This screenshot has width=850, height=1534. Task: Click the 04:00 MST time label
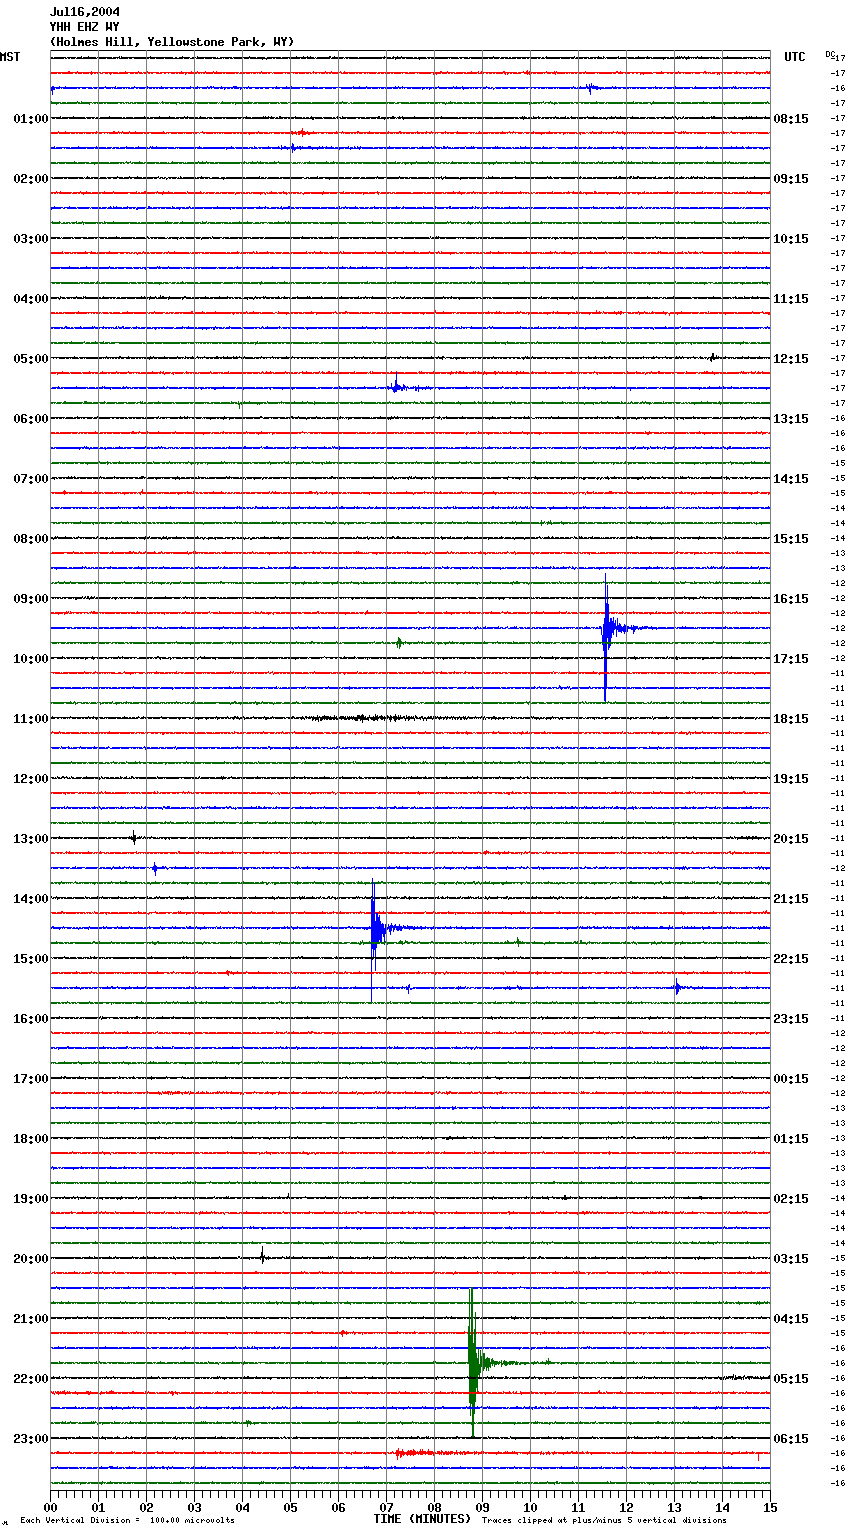pyautogui.click(x=31, y=299)
